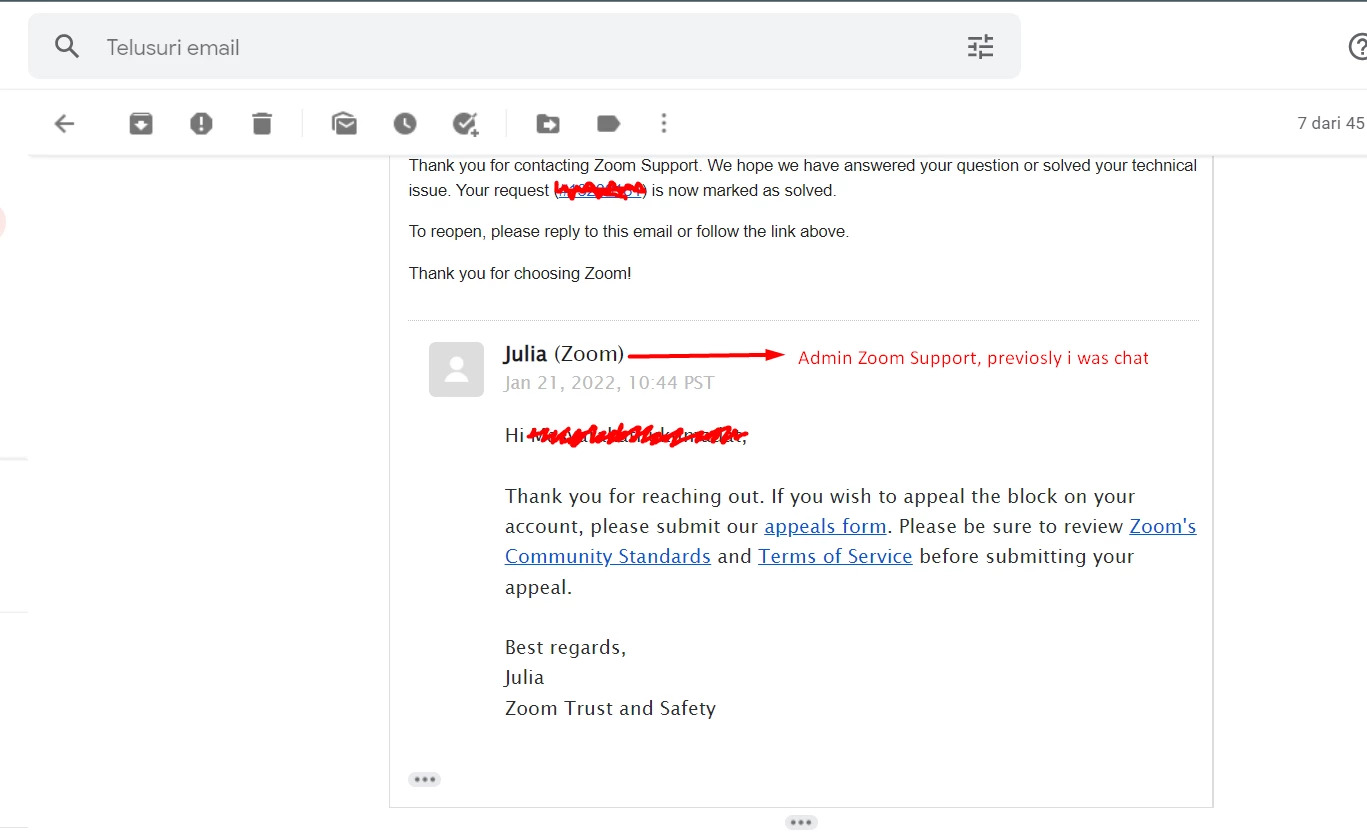Mark email as unread
1367x839 pixels.
point(344,124)
